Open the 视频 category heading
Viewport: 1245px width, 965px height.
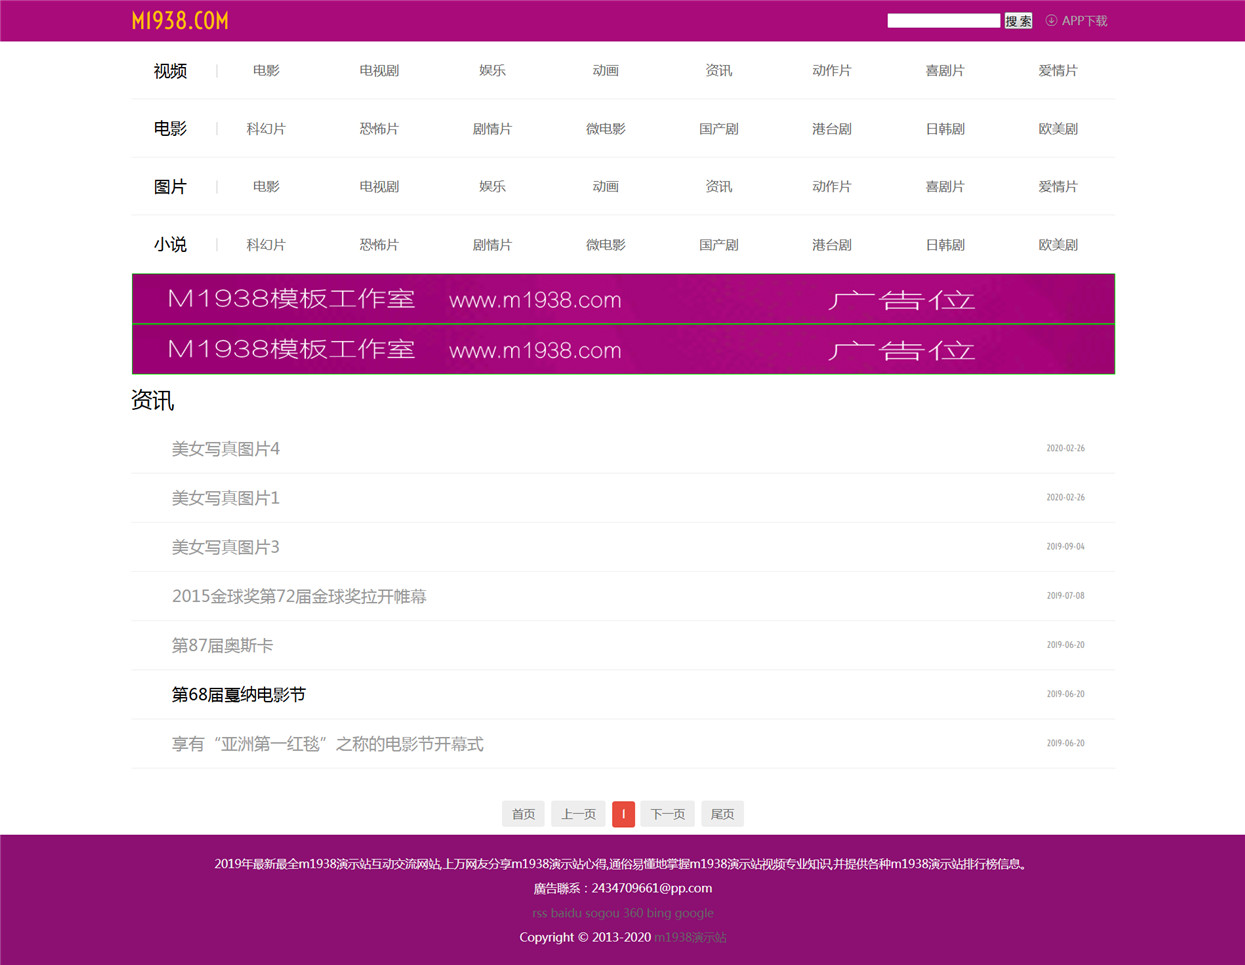pos(170,71)
